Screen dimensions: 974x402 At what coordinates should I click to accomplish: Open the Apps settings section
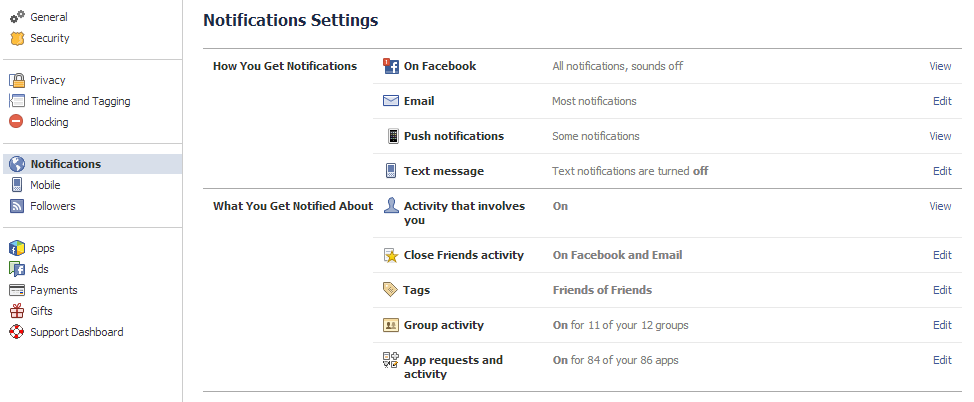[42, 248]
